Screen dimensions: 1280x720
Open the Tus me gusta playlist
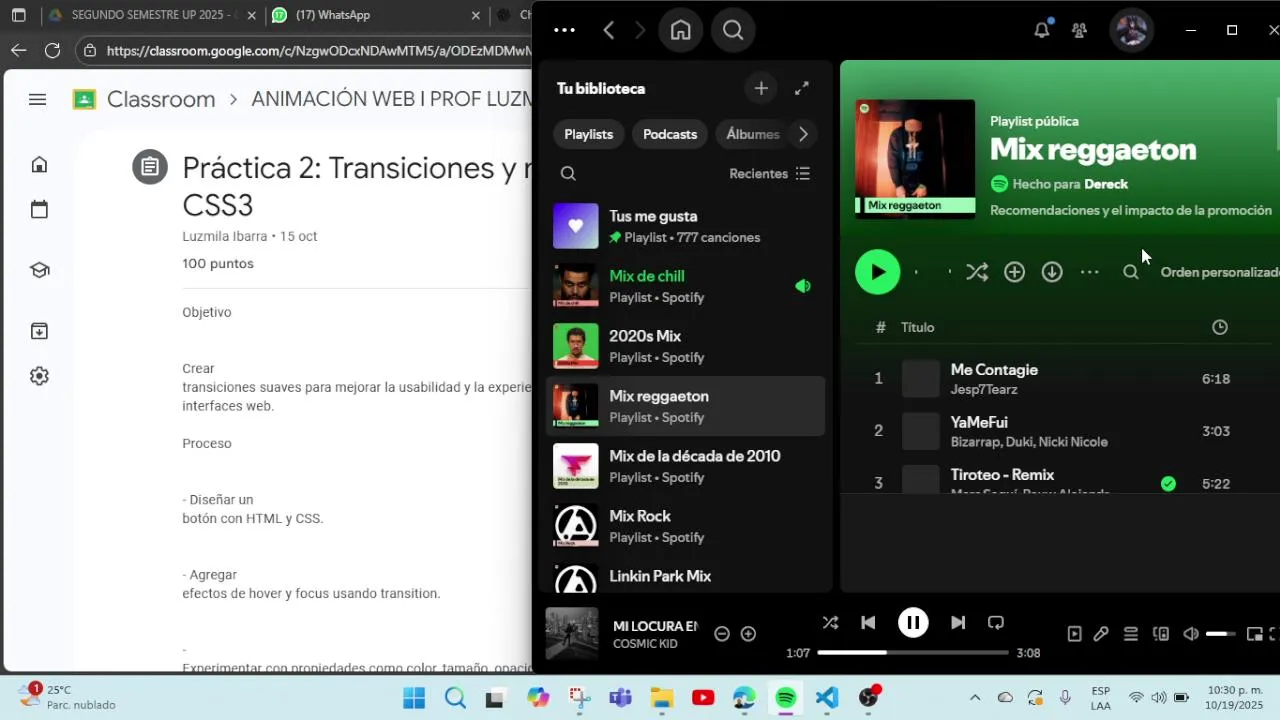pyautogui.click(x=686, y=226)
